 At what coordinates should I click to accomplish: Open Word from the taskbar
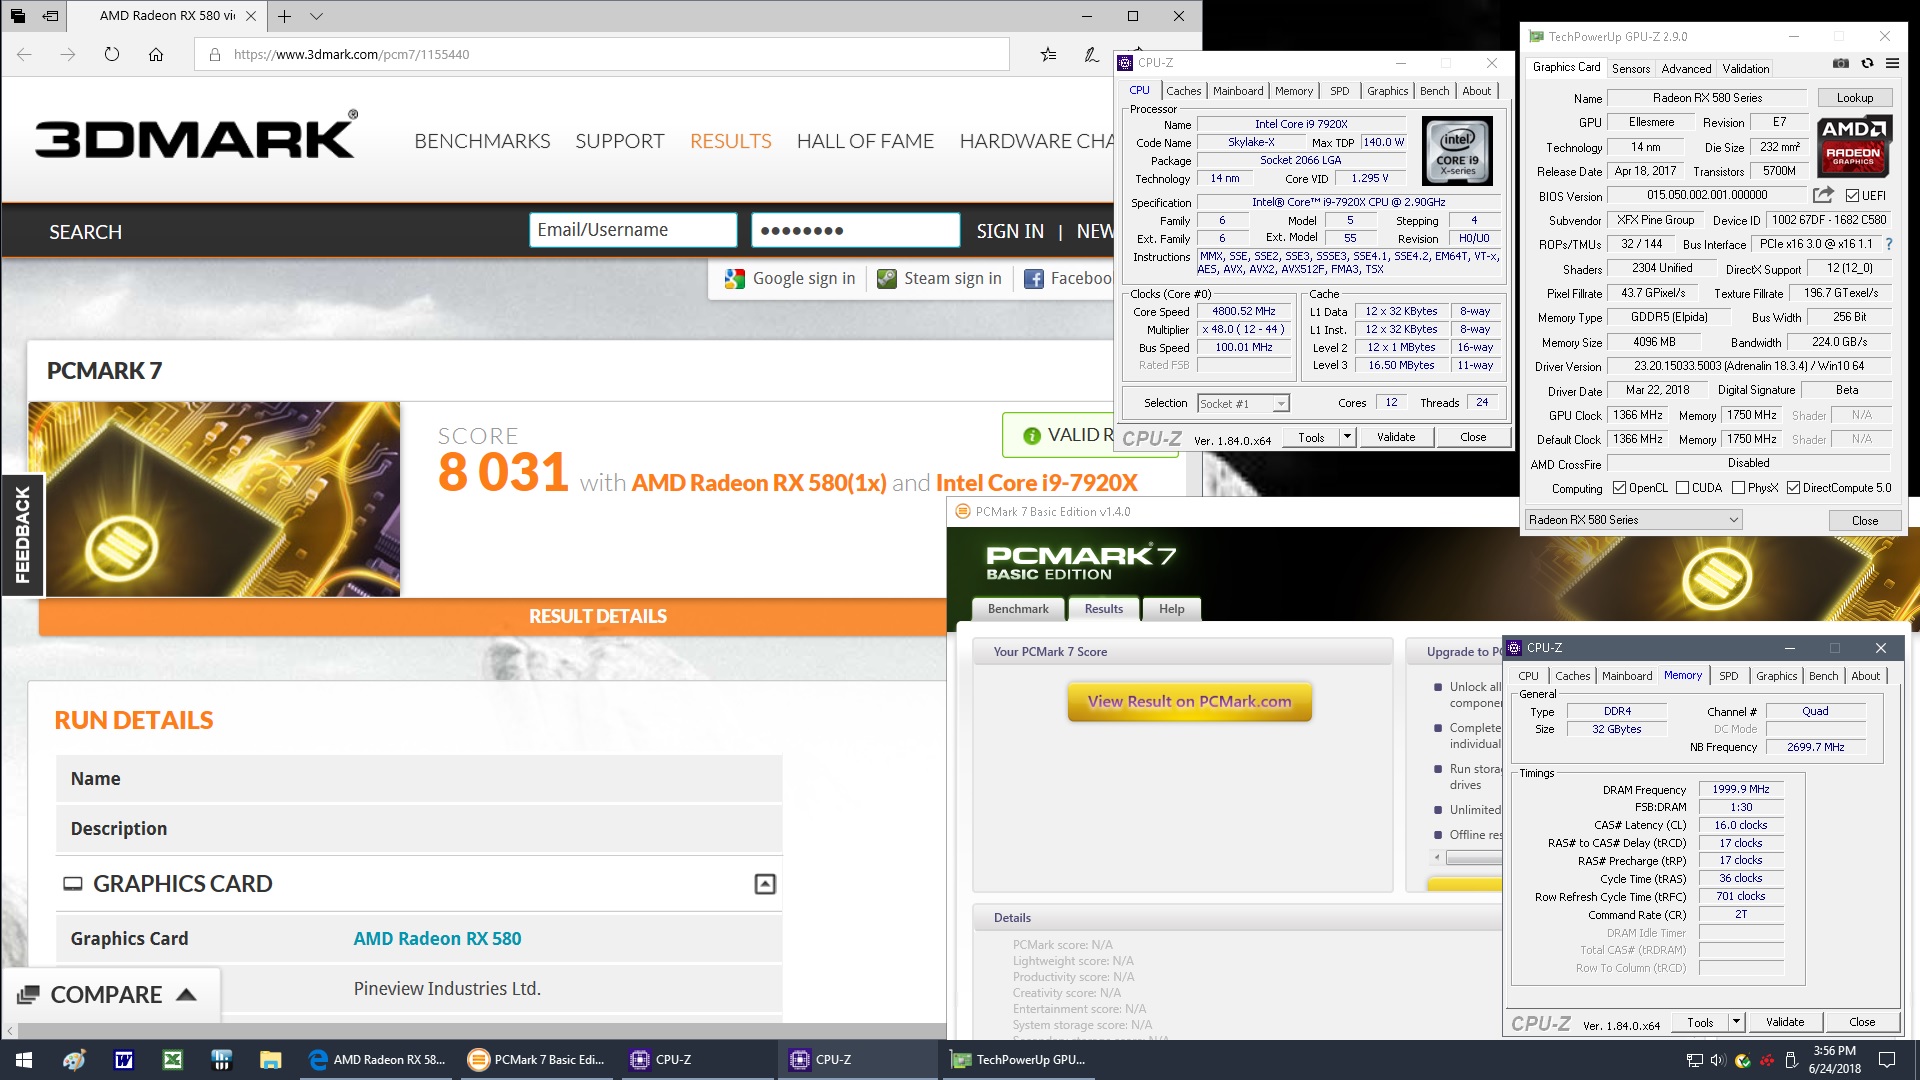click(x=124, y=1060)
